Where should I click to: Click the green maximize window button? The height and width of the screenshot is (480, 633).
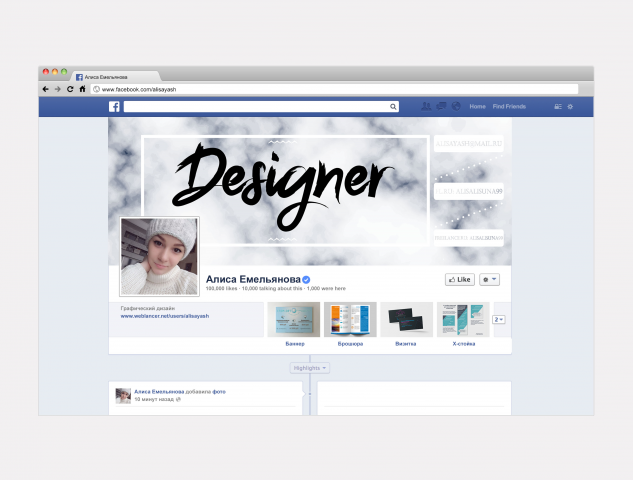(64, 72)
